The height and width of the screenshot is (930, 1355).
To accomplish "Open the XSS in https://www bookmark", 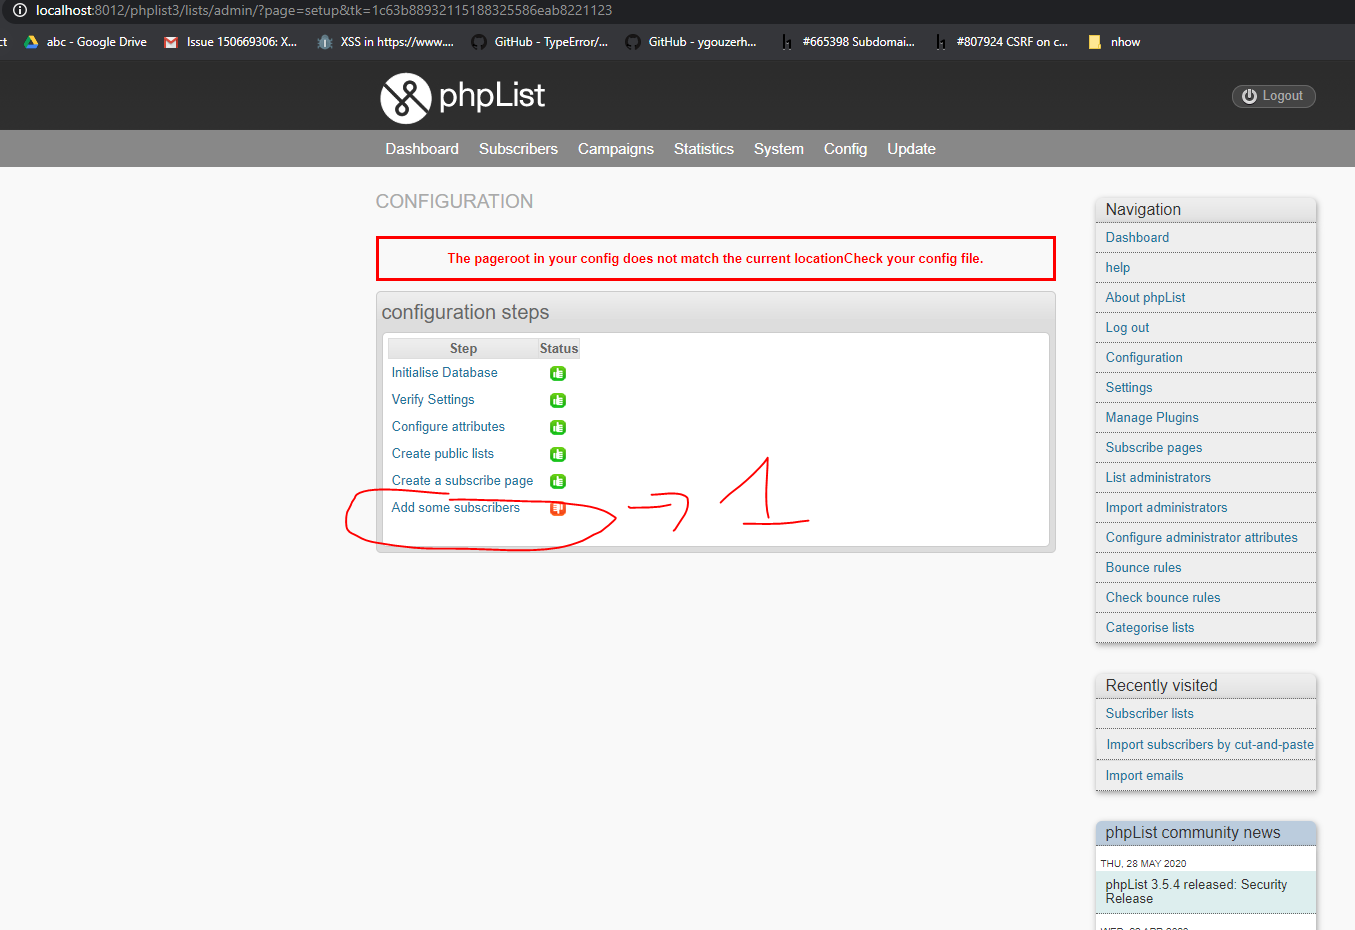I will (x=385, y=42).
